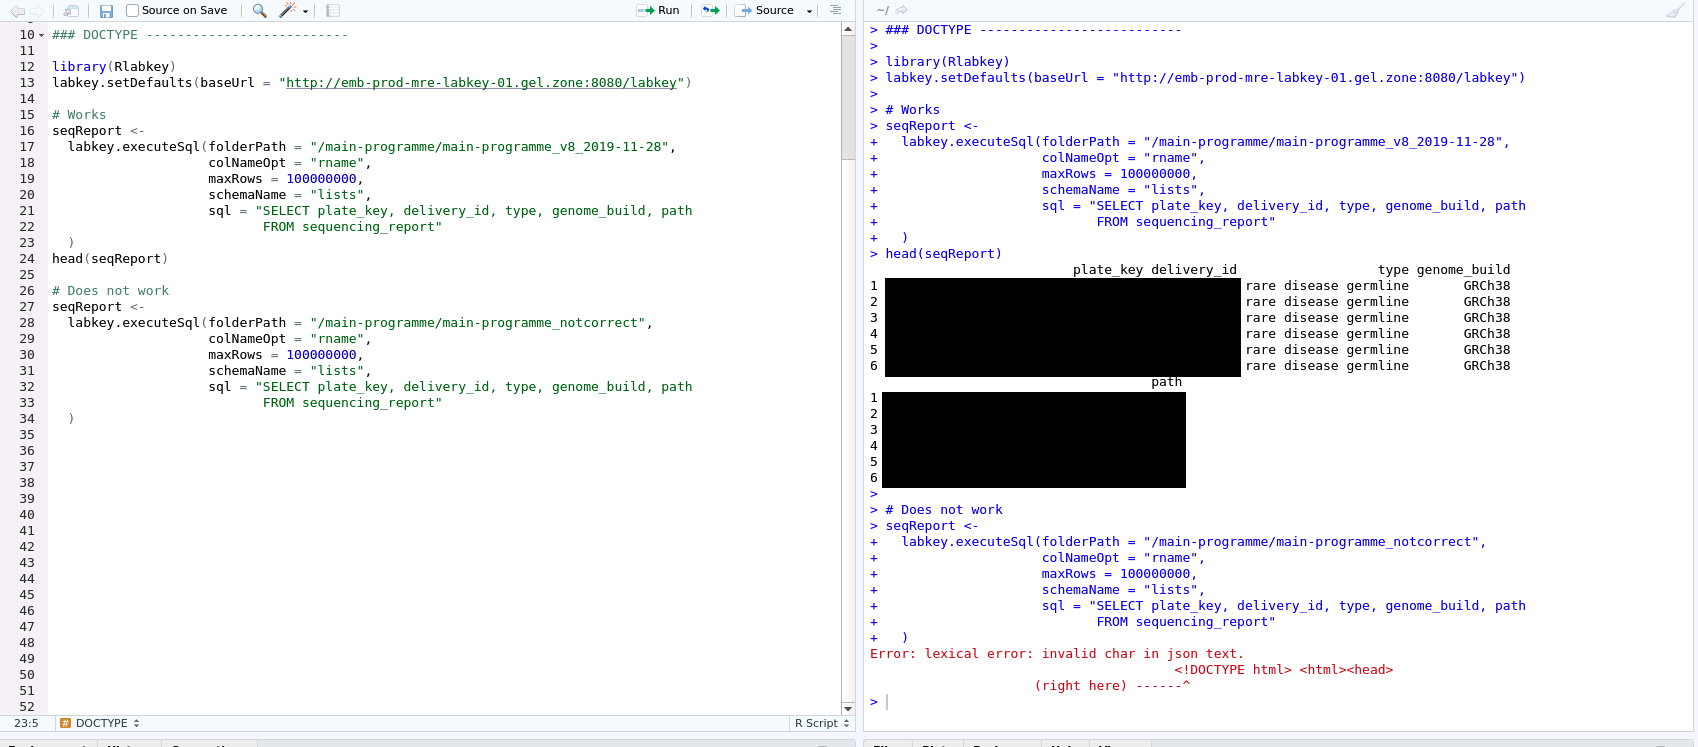The height and width of the screenshot is (747, 1698).
Task: Collapse the DOCTYPE section fold arrow
Action: tap(41, 35)
